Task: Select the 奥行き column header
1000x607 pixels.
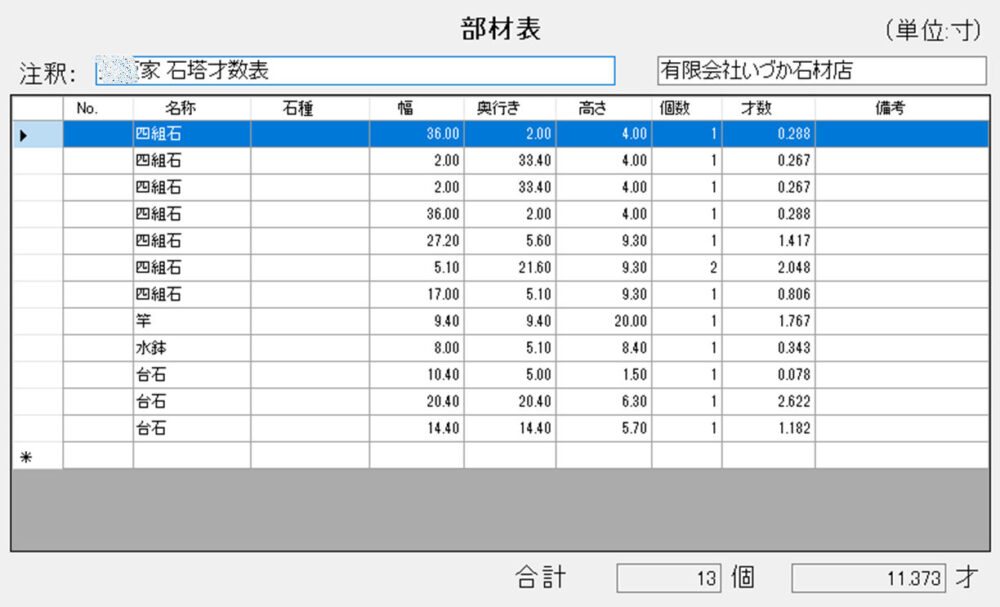Action: [x=509, y=108]
